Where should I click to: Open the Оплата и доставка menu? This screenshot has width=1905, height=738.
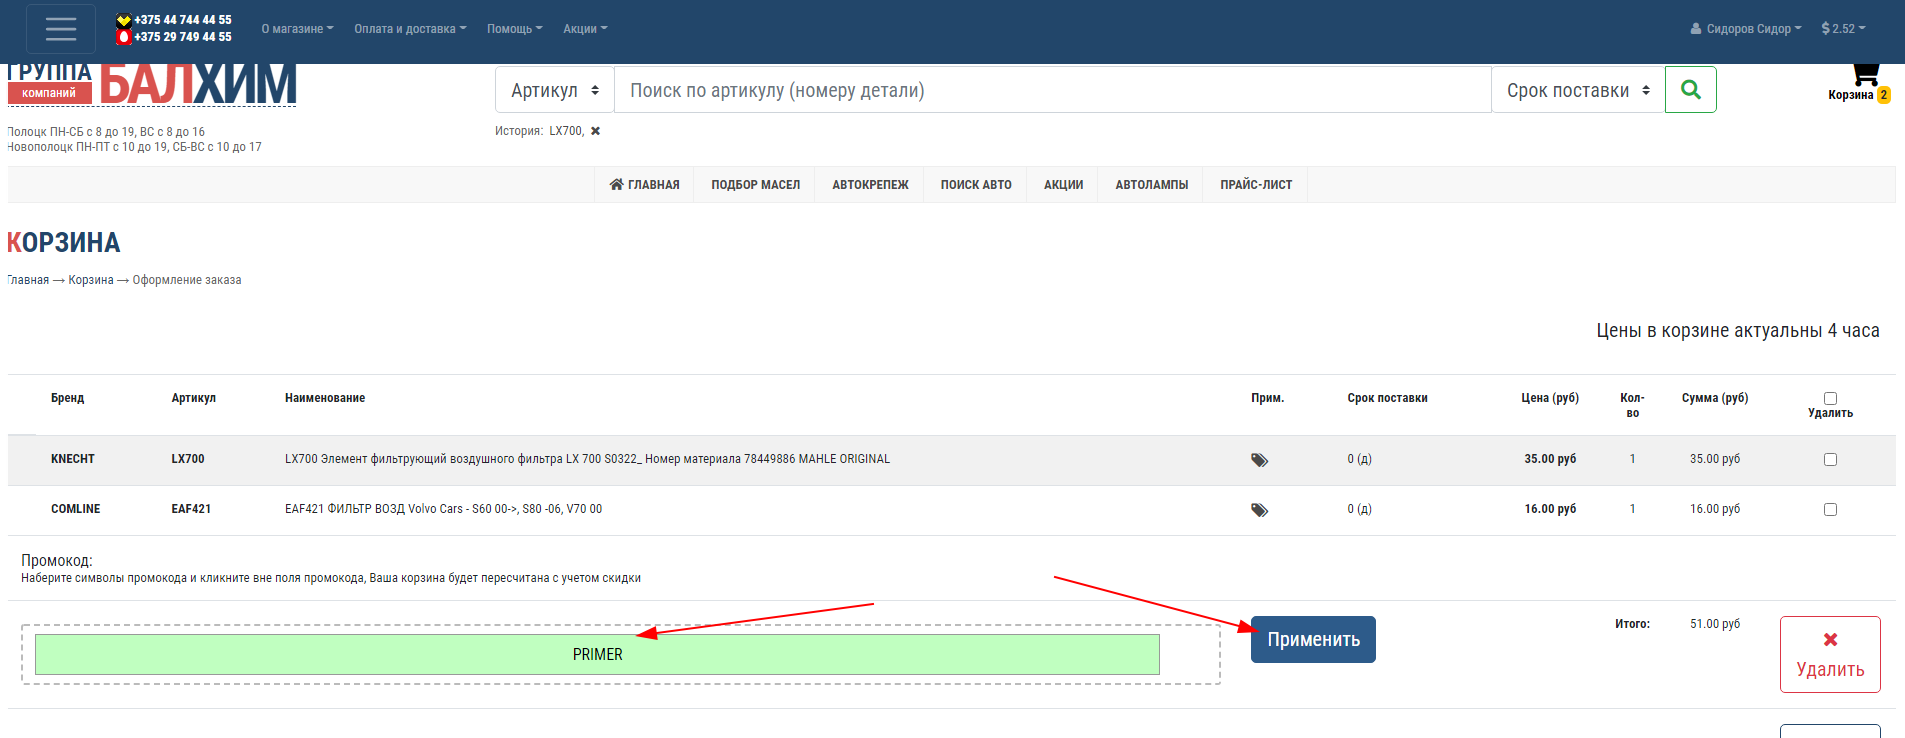pos(409,29)
